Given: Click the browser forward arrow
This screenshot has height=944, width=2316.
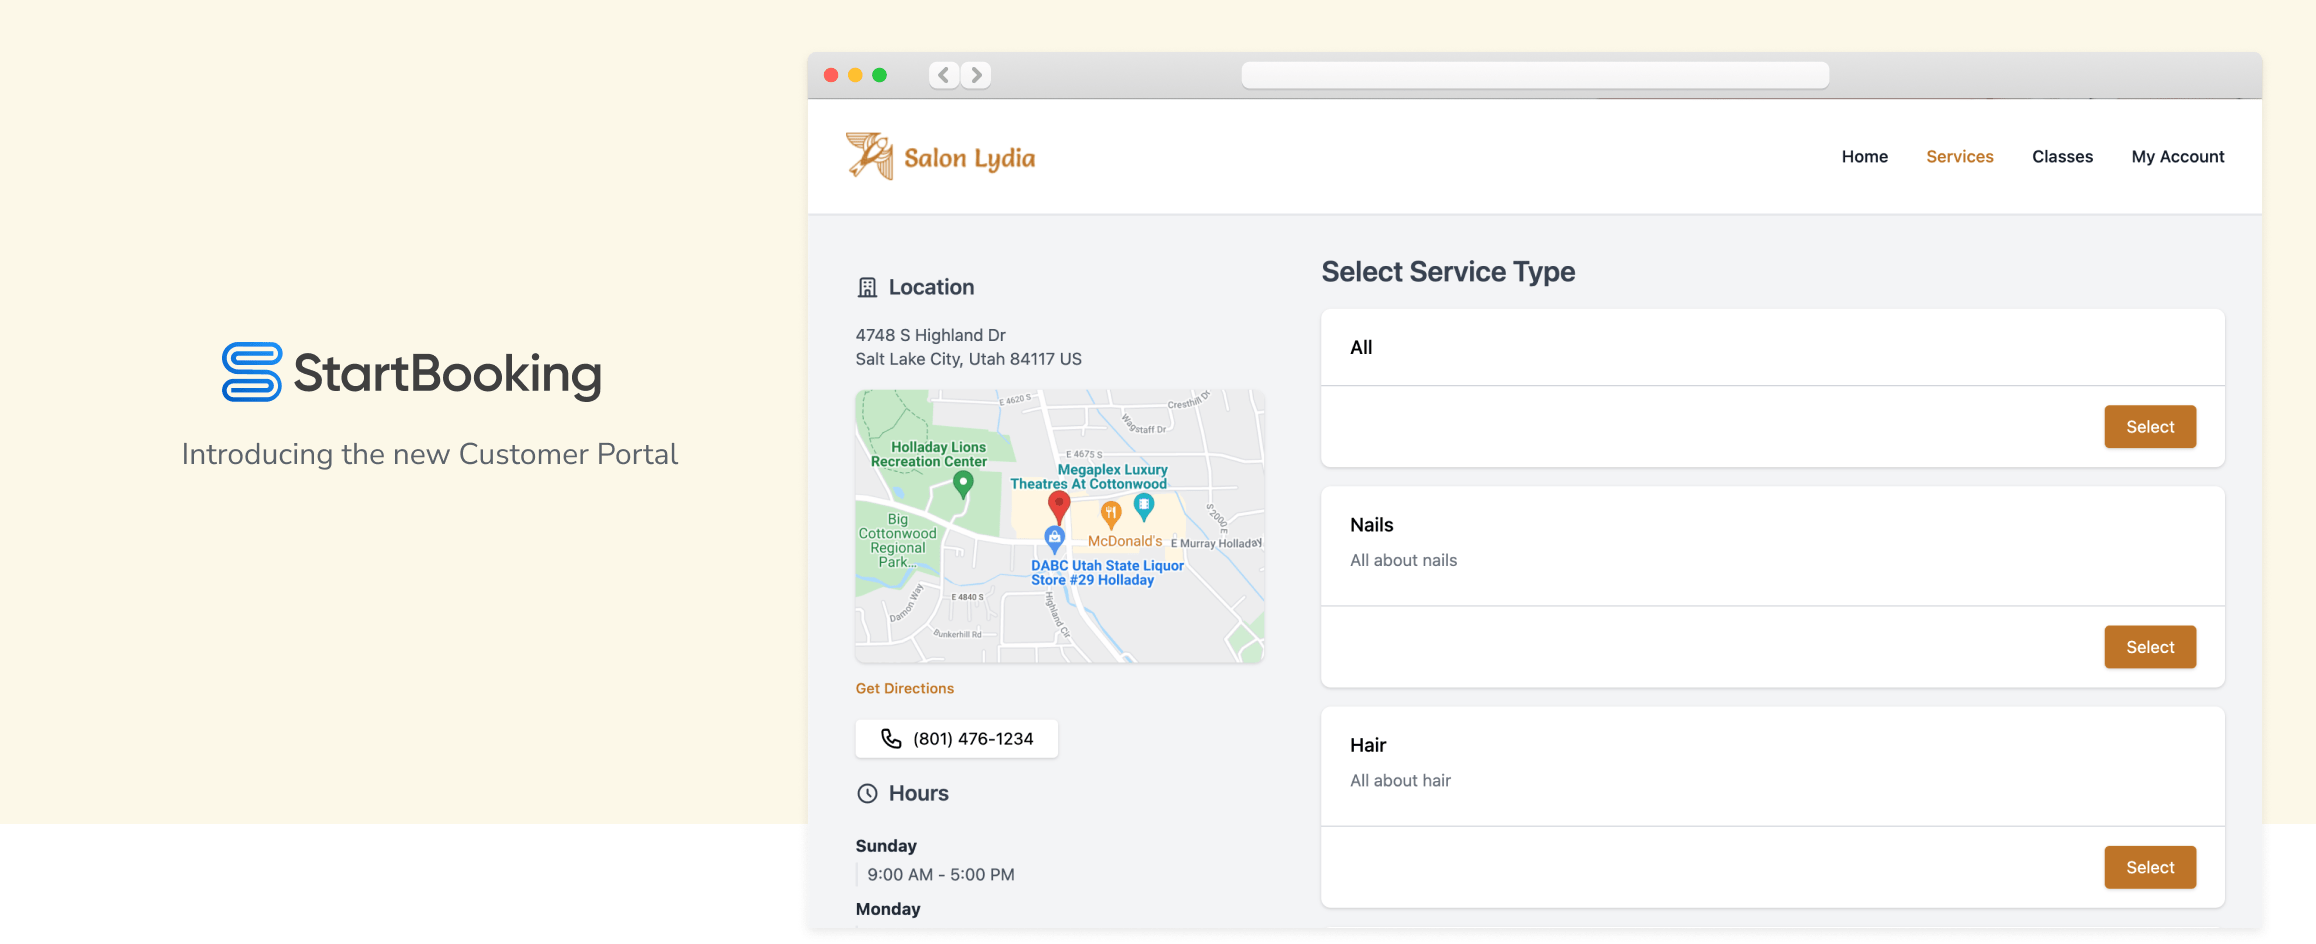Looking at the screenshot, I should (976, 75).
